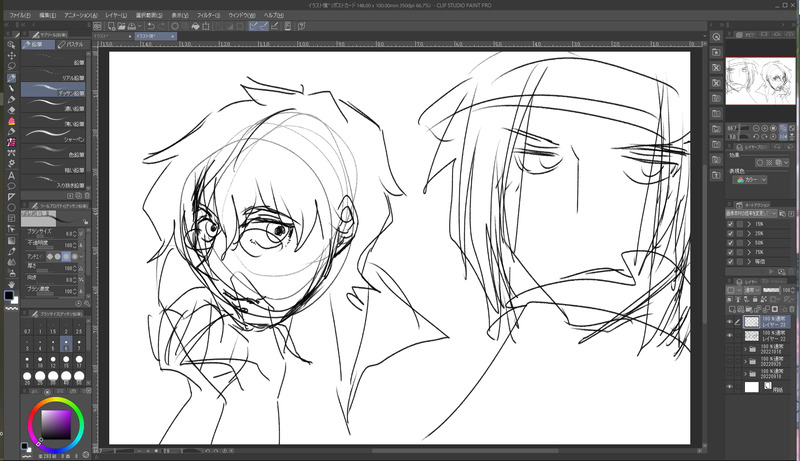The image size is (800, 461).
Task: Toggle the 75% auto action checkbox
Action: click(731, 252)
